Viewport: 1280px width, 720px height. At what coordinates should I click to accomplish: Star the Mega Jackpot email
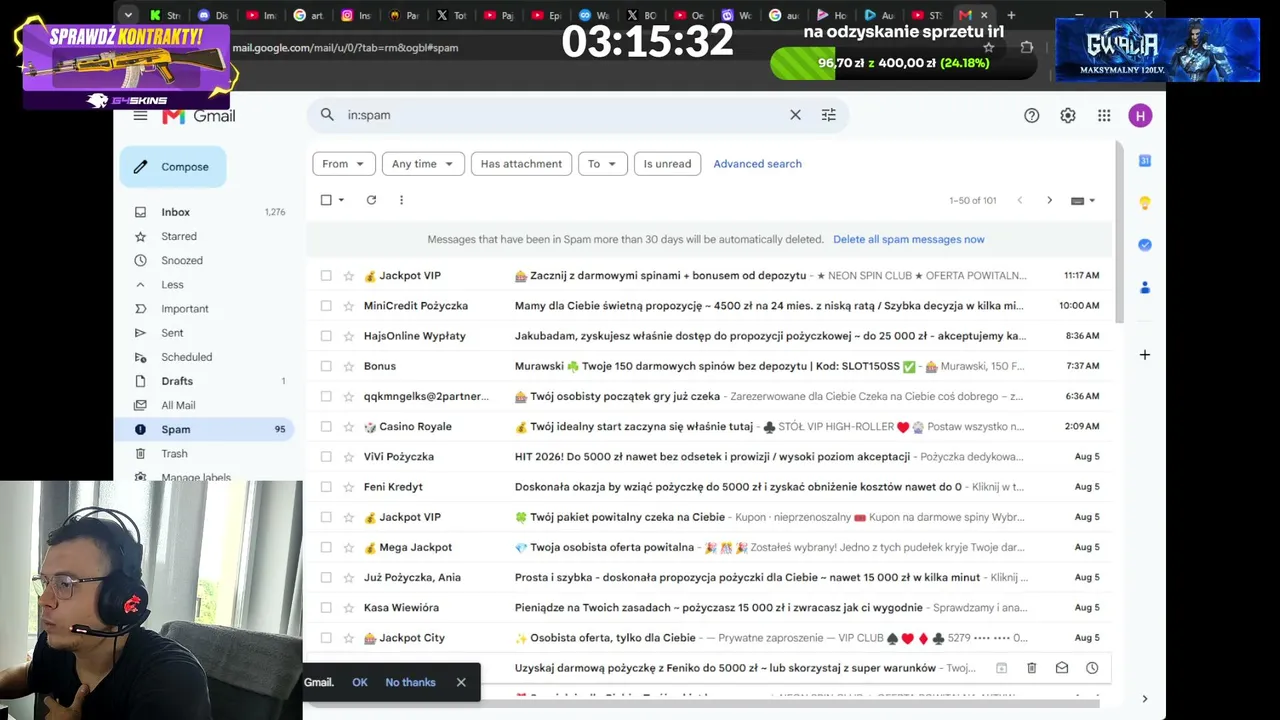(349, 547)
